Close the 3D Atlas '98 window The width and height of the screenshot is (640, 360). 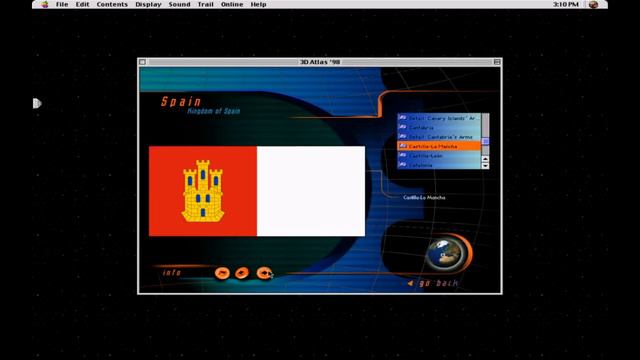[142, 62]
